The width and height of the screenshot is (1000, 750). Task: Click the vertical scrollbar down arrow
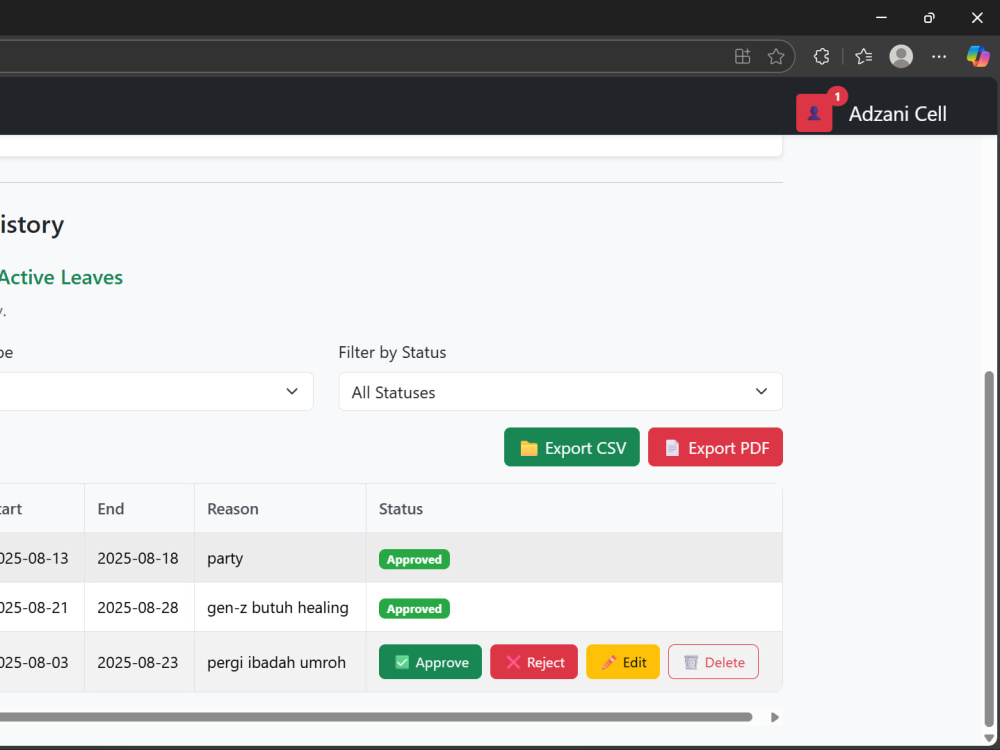point(989,738)
